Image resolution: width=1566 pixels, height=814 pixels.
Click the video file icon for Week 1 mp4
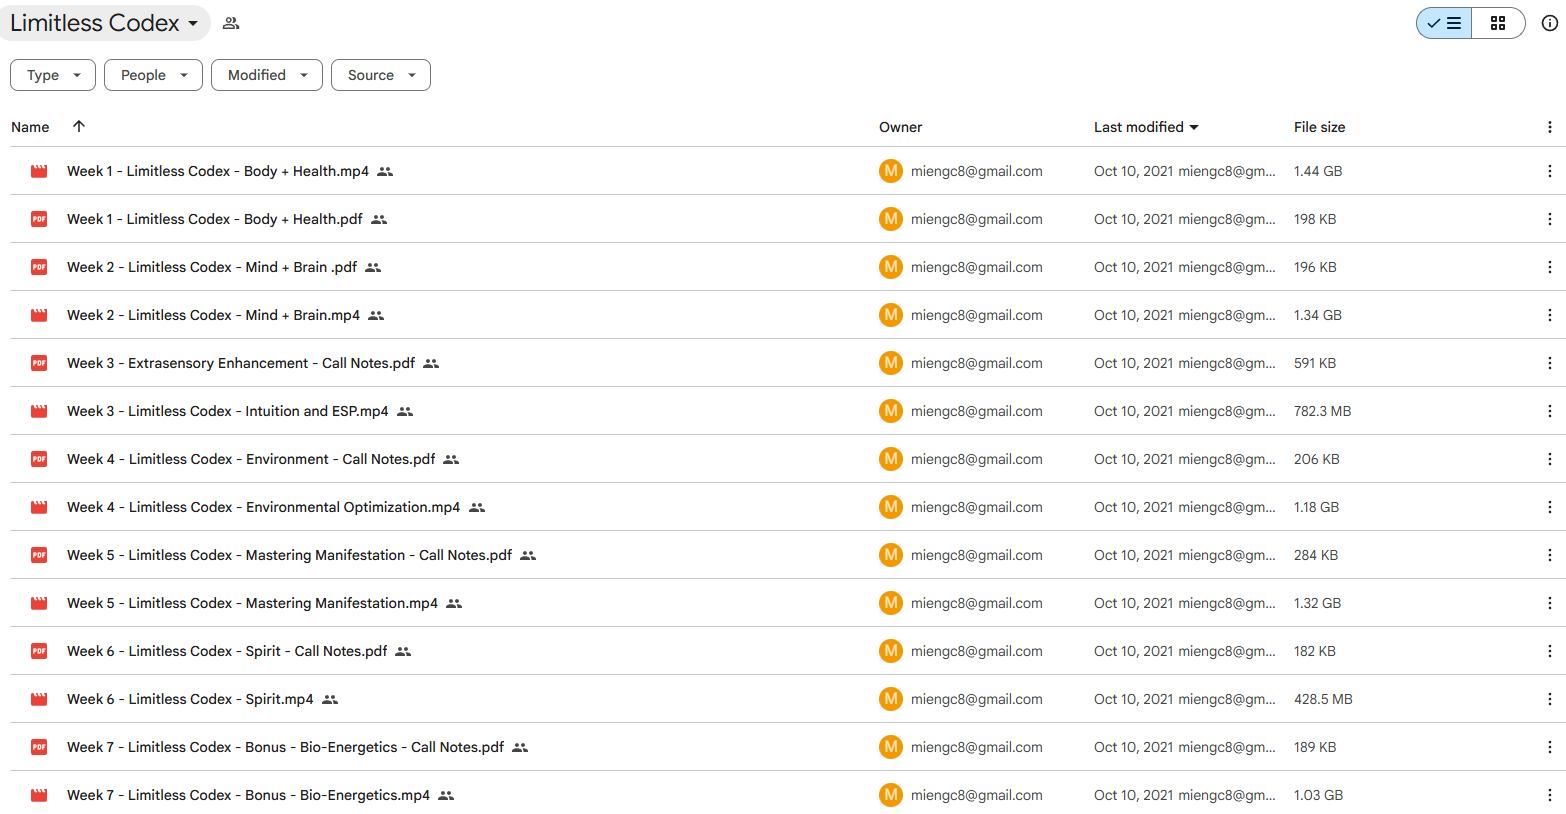click(39, 171)
